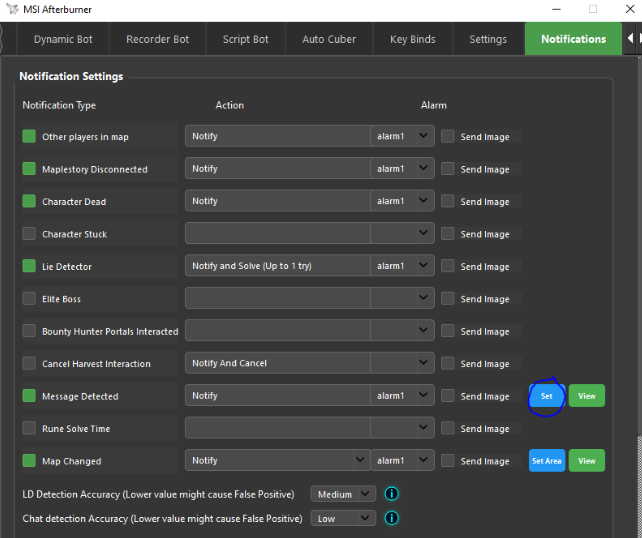642x538 pixels.
Task: Click the info icon beside LD Detection Accuracy
Action: coord(392,494)
